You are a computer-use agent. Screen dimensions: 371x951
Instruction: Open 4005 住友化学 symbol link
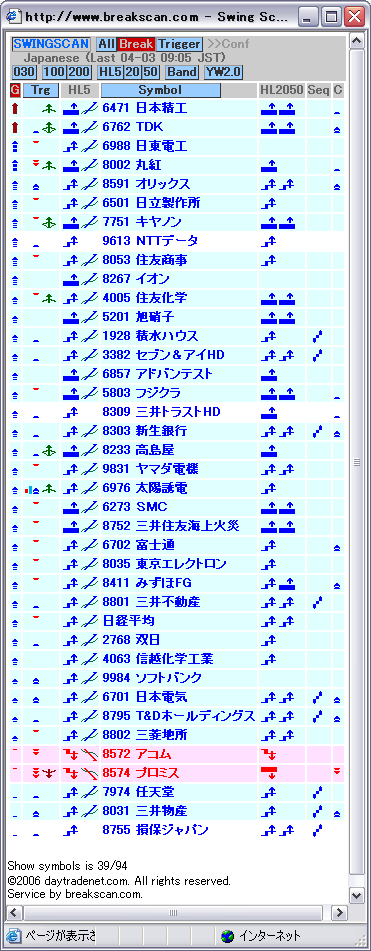pos(145,298)
